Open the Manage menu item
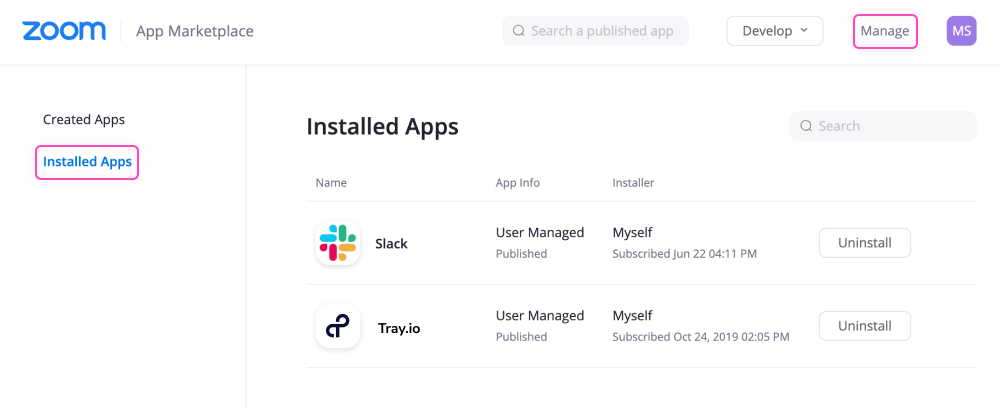 click(x=884, y=31)
